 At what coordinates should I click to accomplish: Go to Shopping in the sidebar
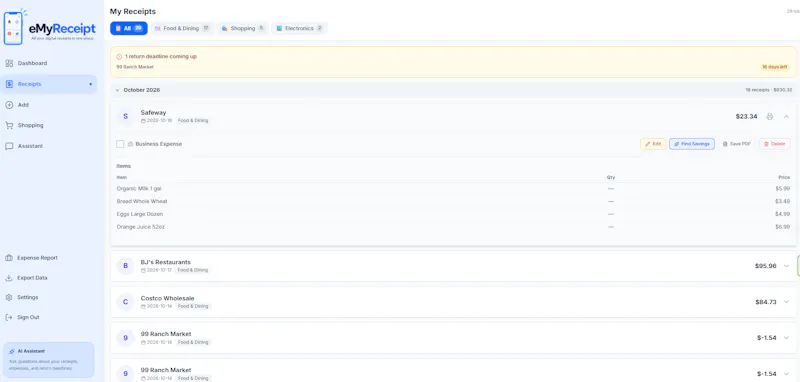(49, 125)
